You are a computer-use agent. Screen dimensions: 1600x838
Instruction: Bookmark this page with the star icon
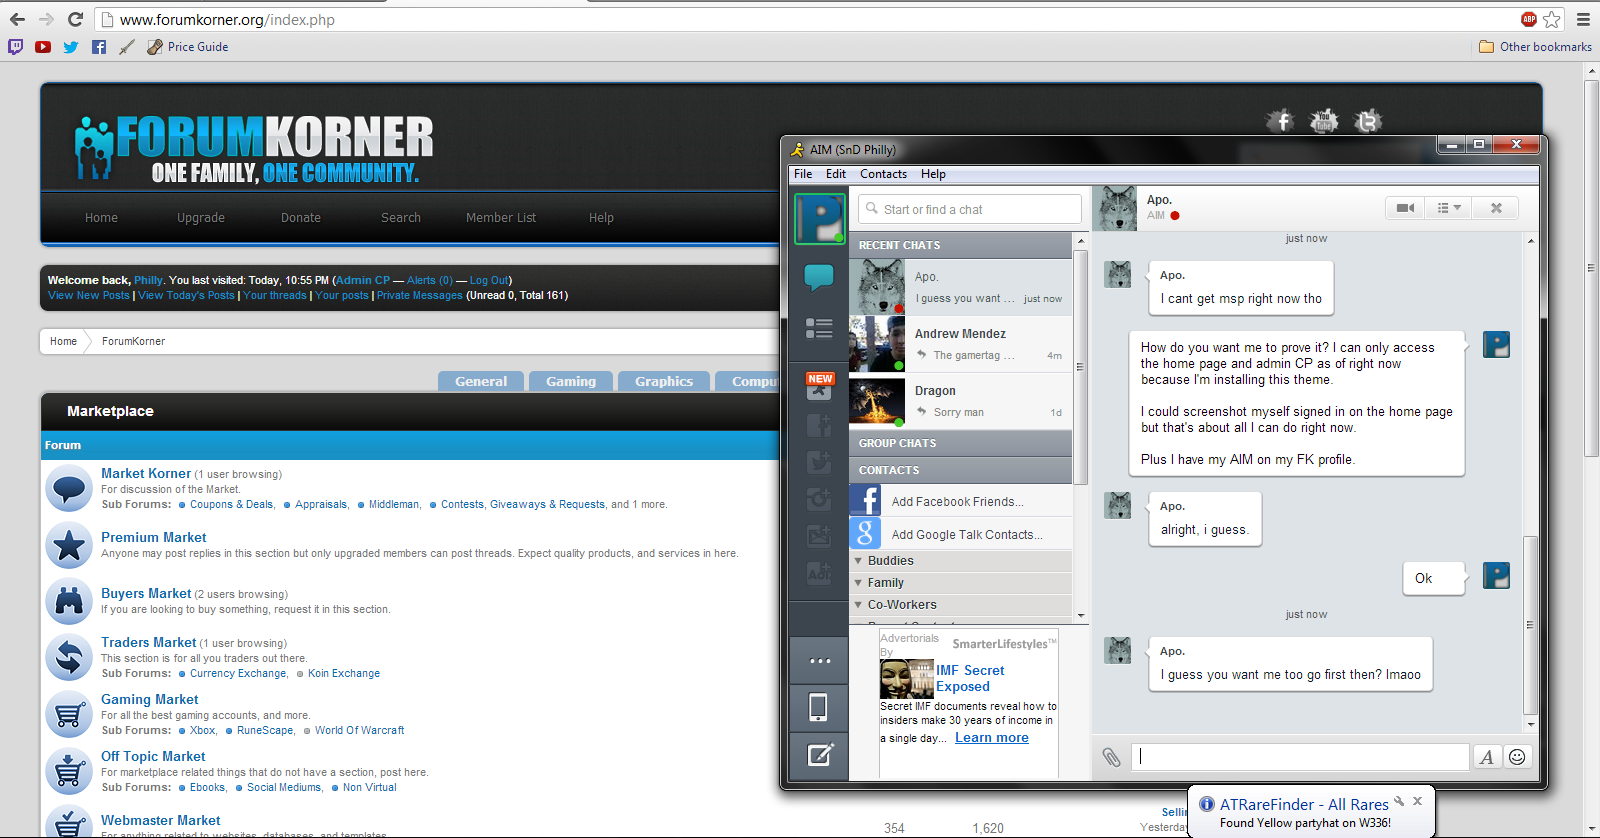tap(1552, 19)
